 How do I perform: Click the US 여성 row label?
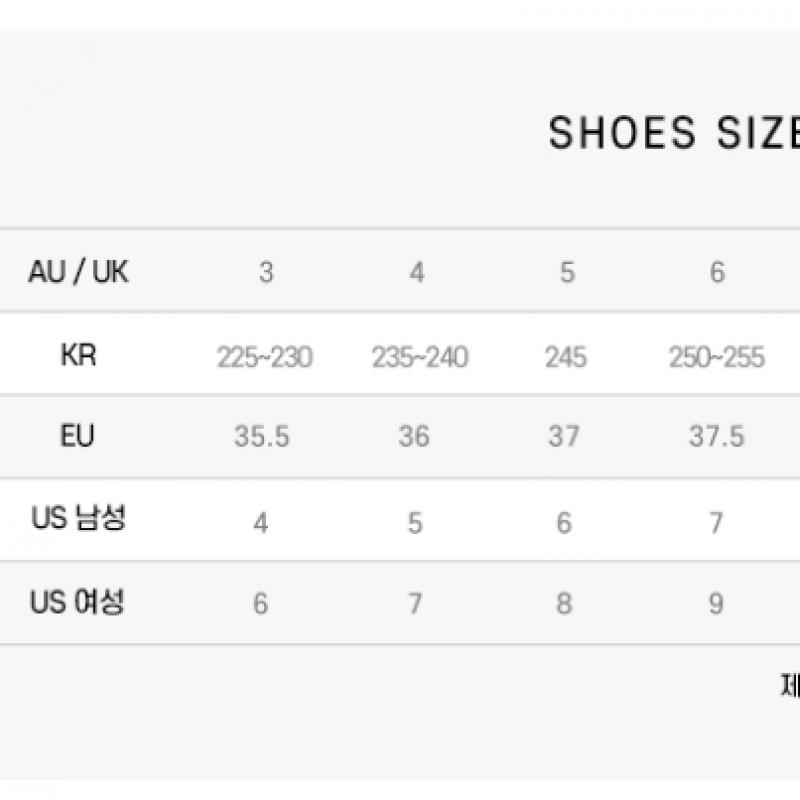(x=78, y=603)
